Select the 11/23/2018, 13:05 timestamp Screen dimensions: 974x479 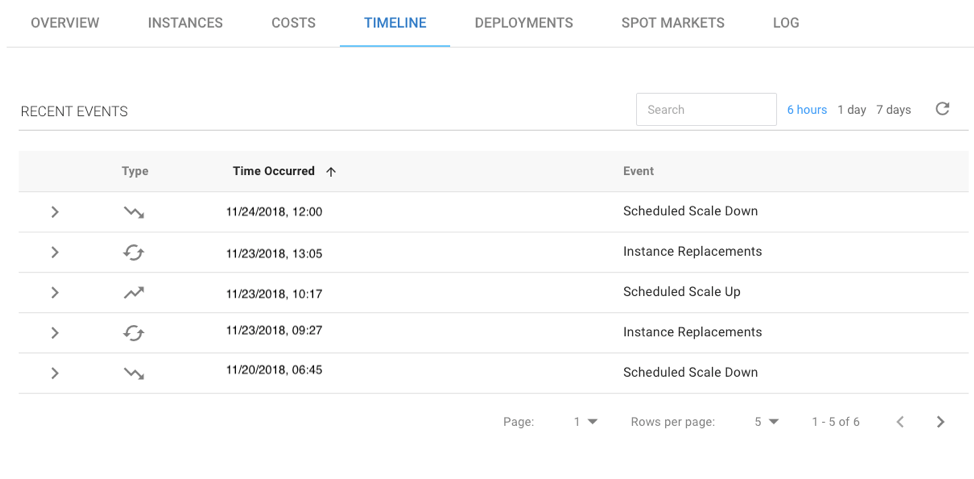point(274,253)
